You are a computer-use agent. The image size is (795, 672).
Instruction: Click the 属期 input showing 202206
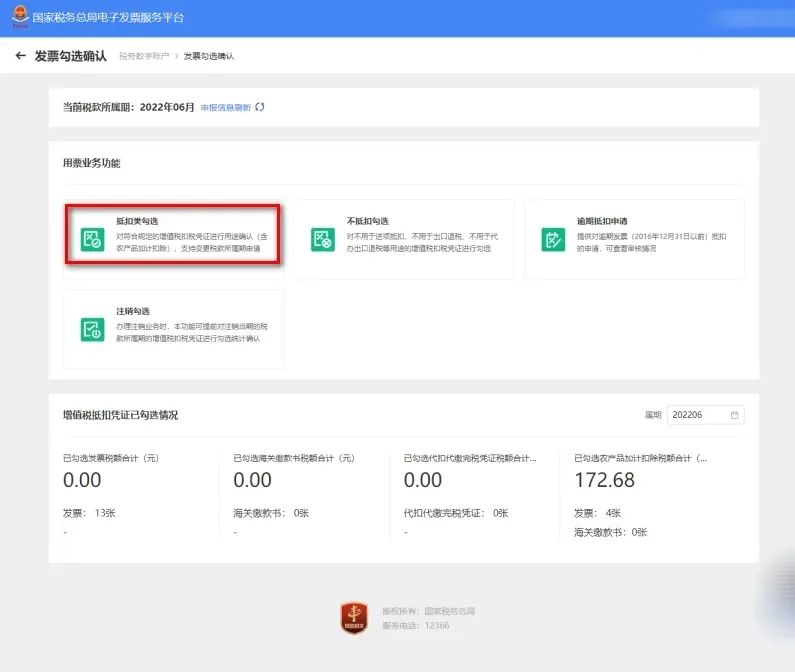pos(706,415)
